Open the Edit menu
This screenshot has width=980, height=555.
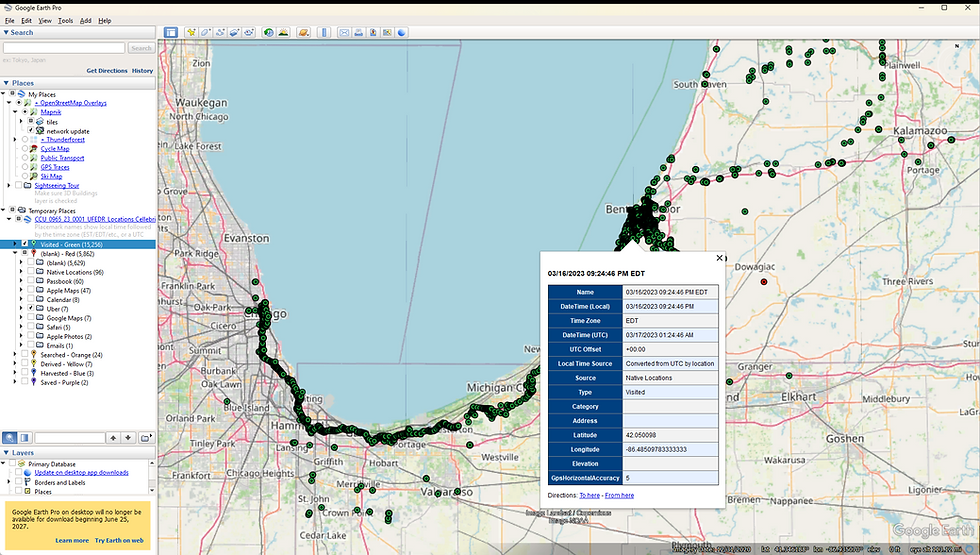[x=26, y=21]
